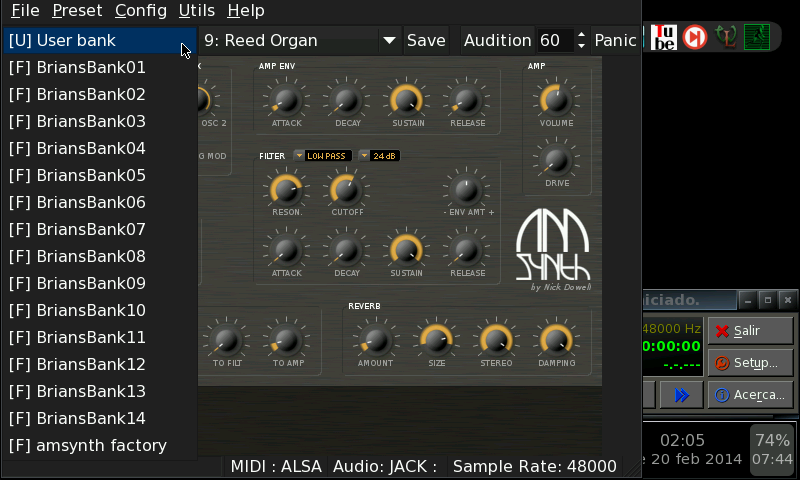The width and height of the screenshot is (800, 480).
Task: Click the blue fast-forward transport button
Action: (682, 395)
